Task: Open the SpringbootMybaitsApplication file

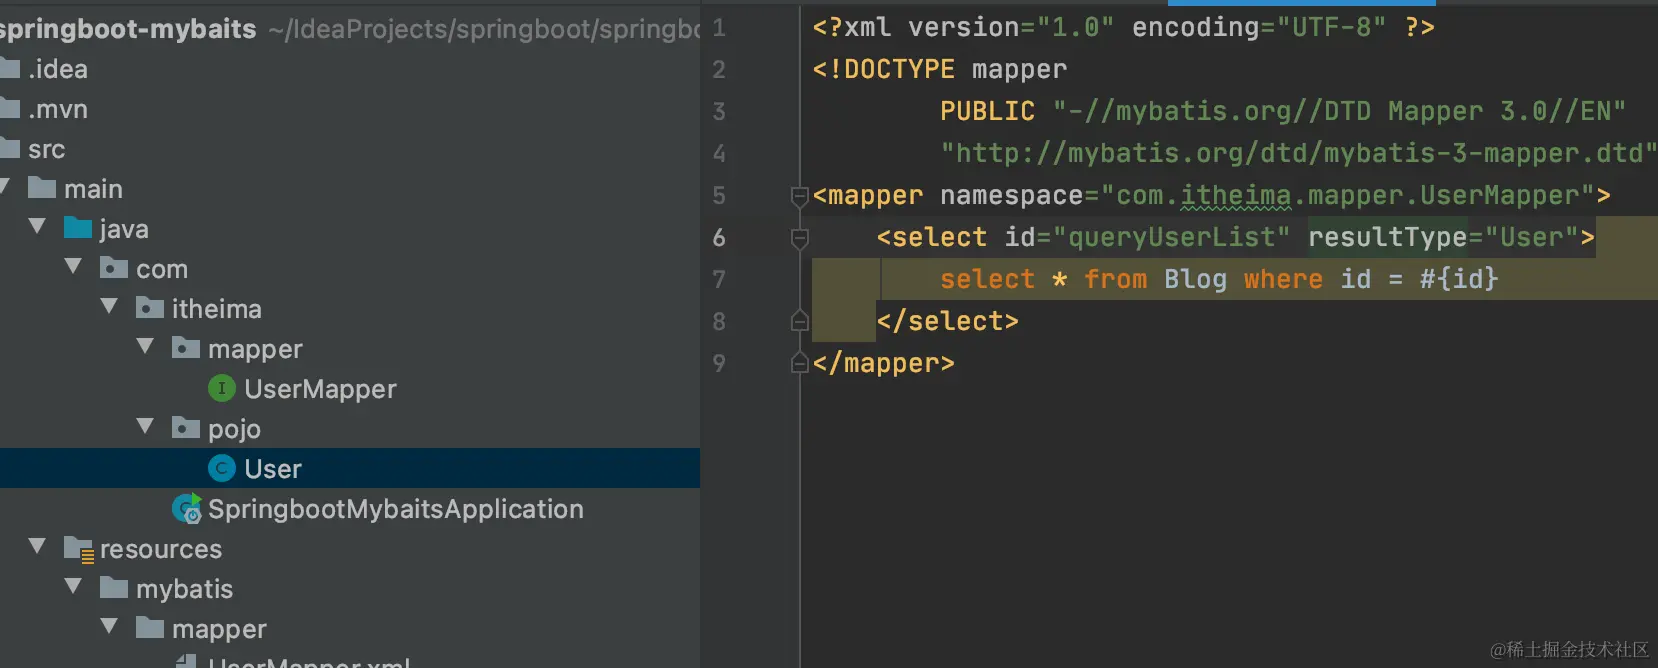Action: pos(395,509)
